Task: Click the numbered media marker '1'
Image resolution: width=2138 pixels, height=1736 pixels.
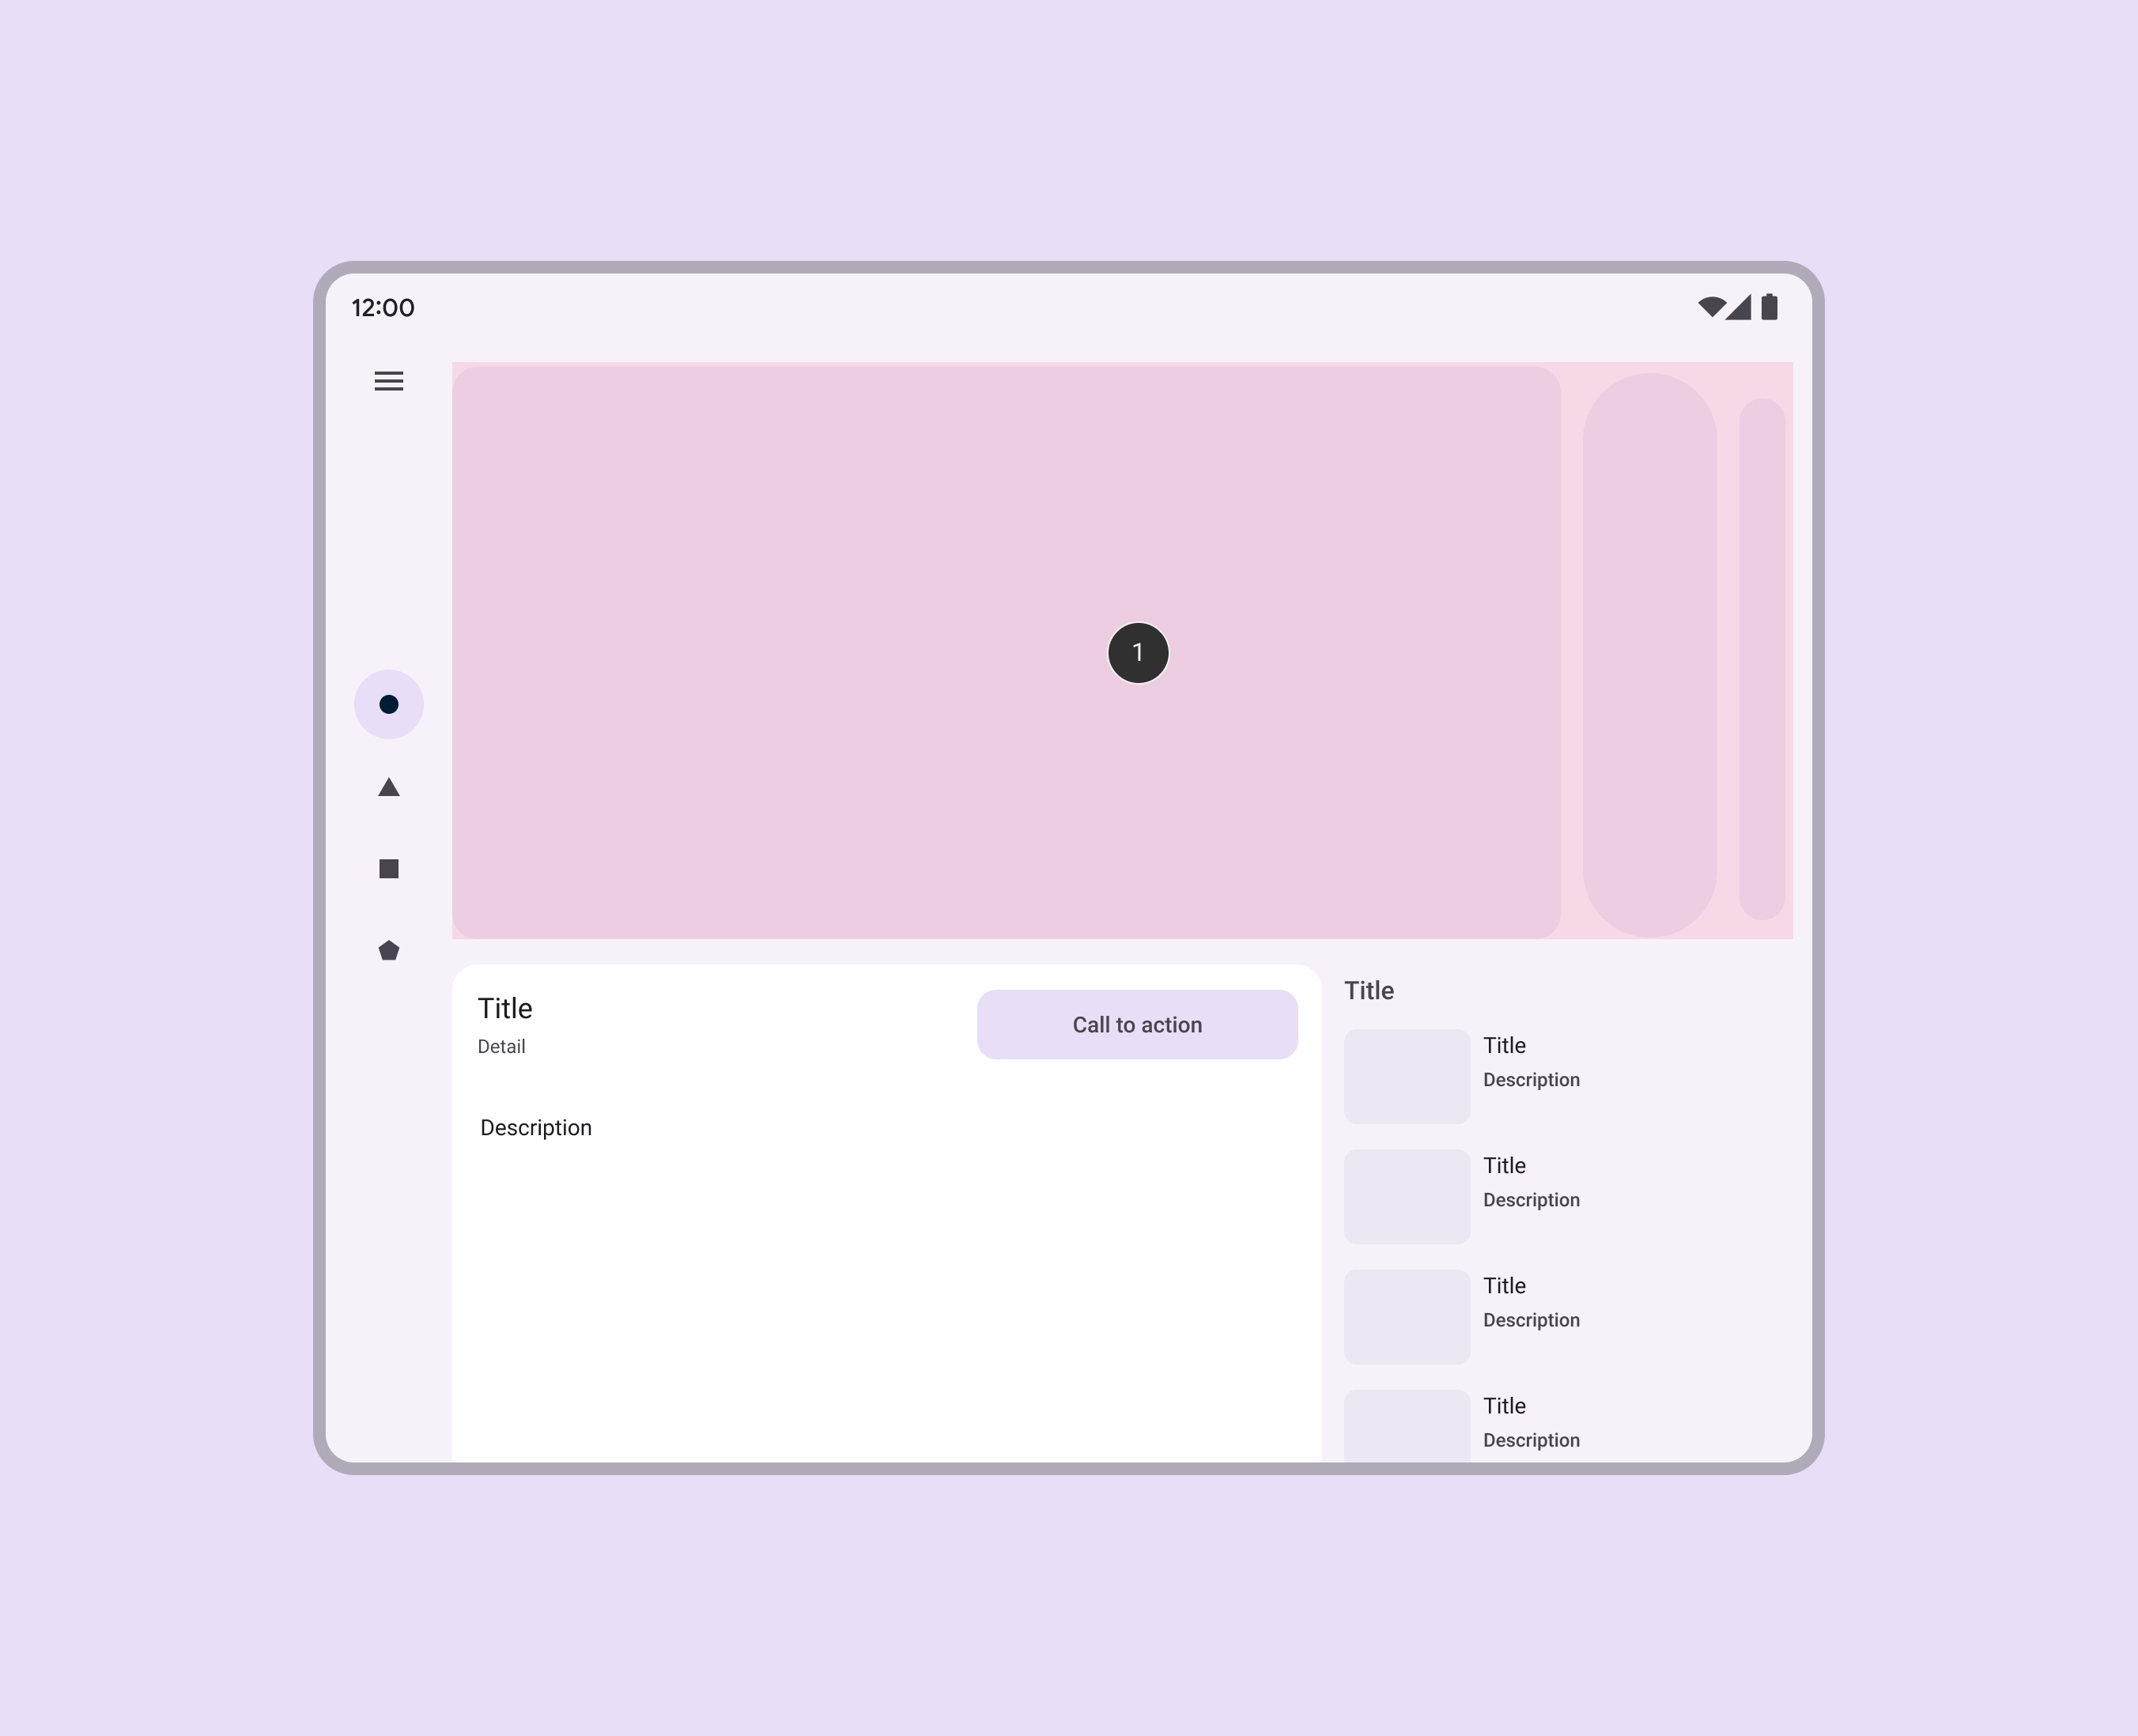Action: point(1137,652)
